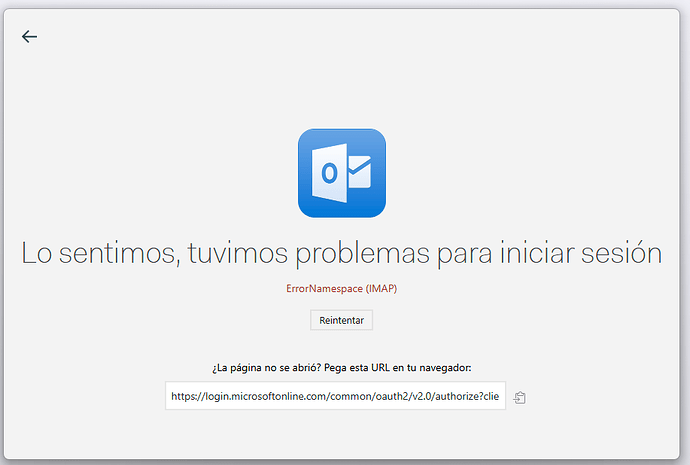Click the back arrow
The image size is (690, 465).
coord(29,37)
